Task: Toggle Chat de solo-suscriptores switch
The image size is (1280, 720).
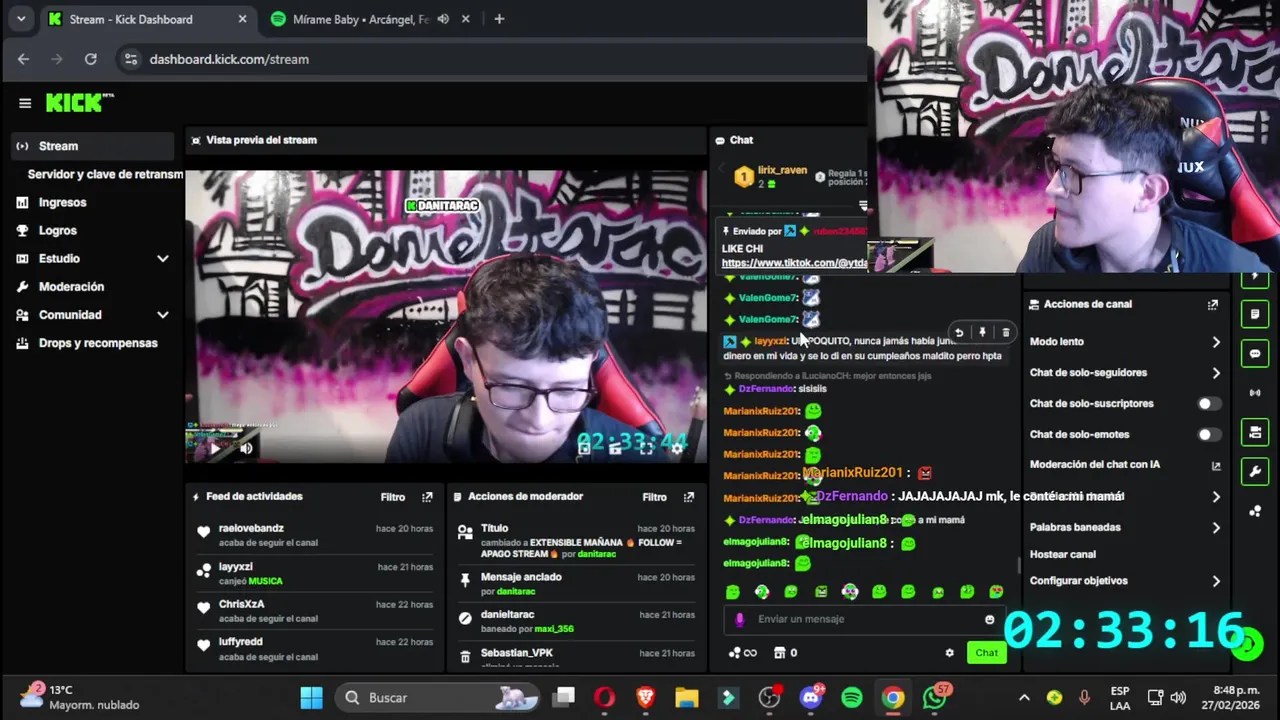Action: [1209, 404]
